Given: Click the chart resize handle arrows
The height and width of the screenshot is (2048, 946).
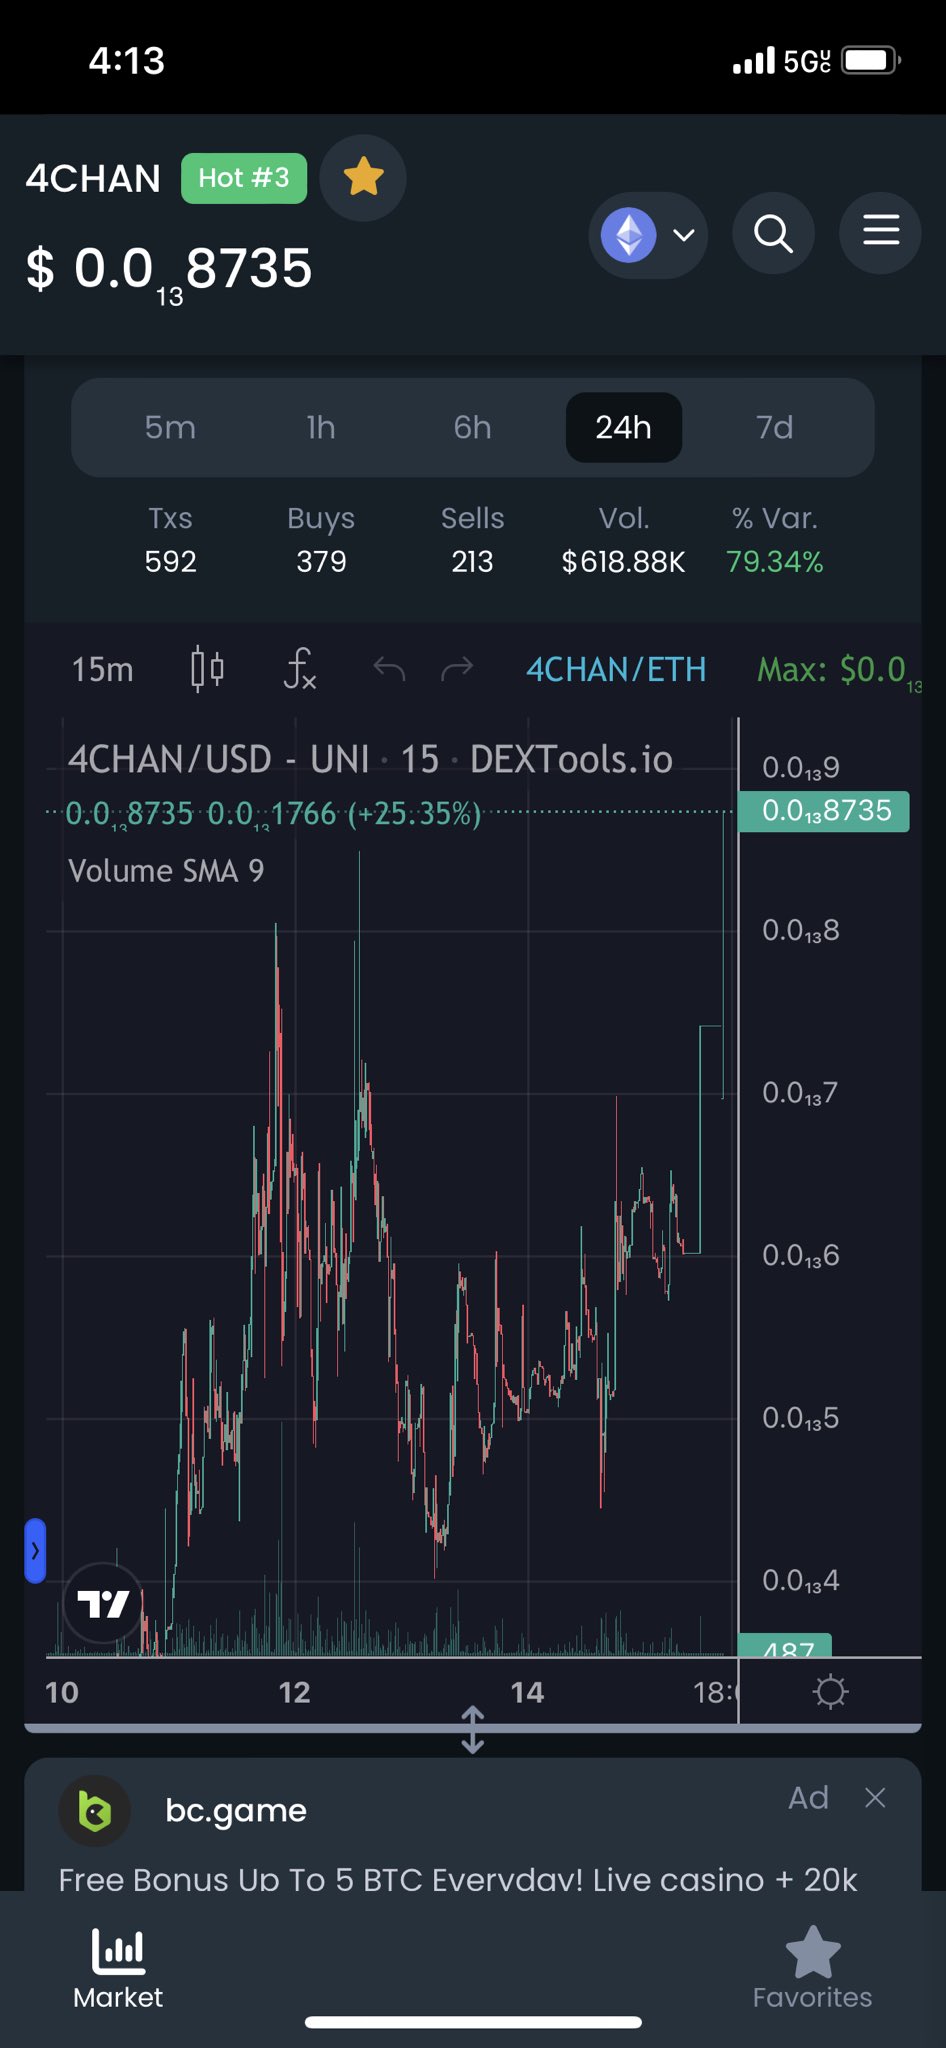Looking at the screenshot, I should coord(473,1730).
